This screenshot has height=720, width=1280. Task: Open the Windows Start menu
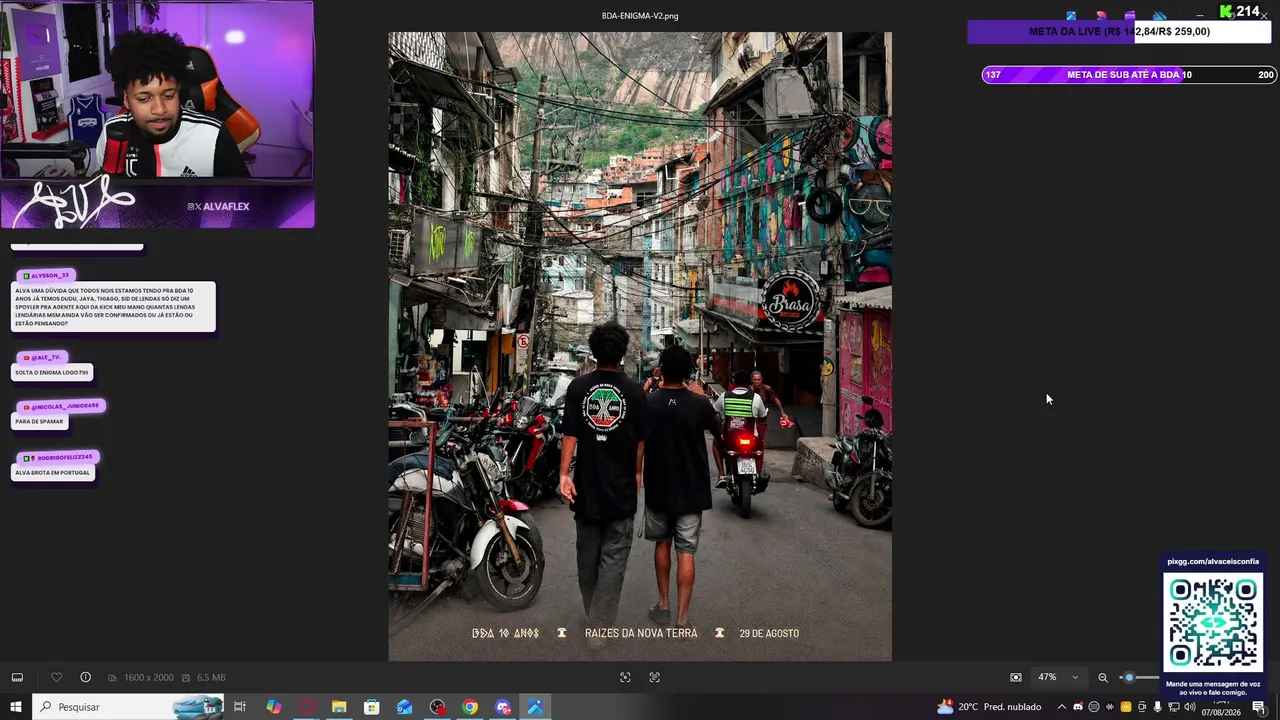[16, 707]
